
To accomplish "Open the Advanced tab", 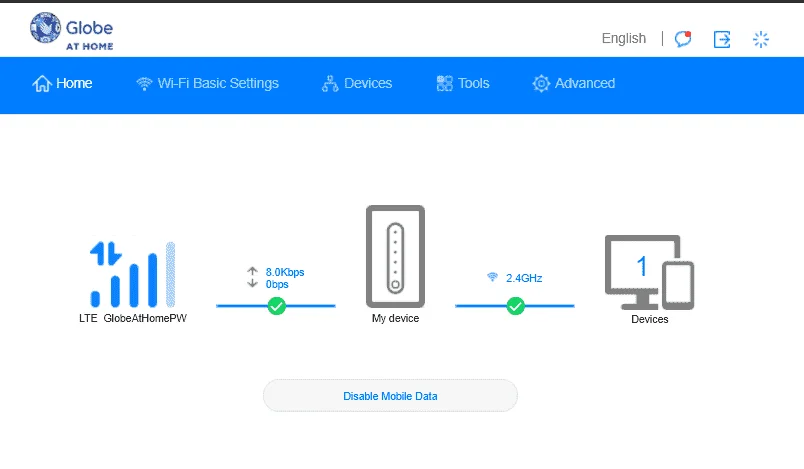I will tap(574, 84).
